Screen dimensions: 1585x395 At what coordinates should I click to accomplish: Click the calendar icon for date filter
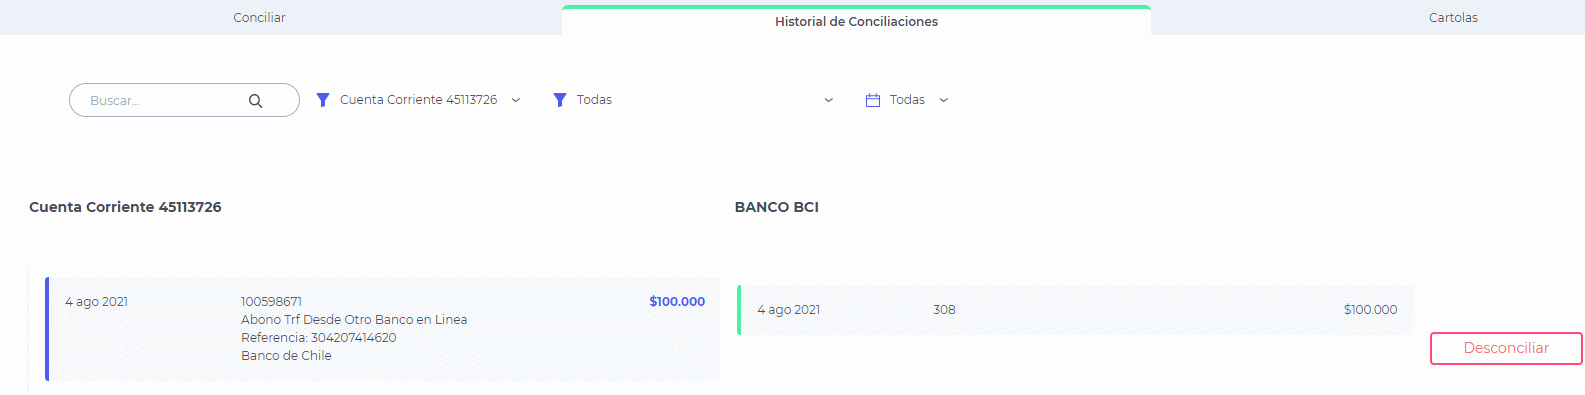tap(873, 100)
